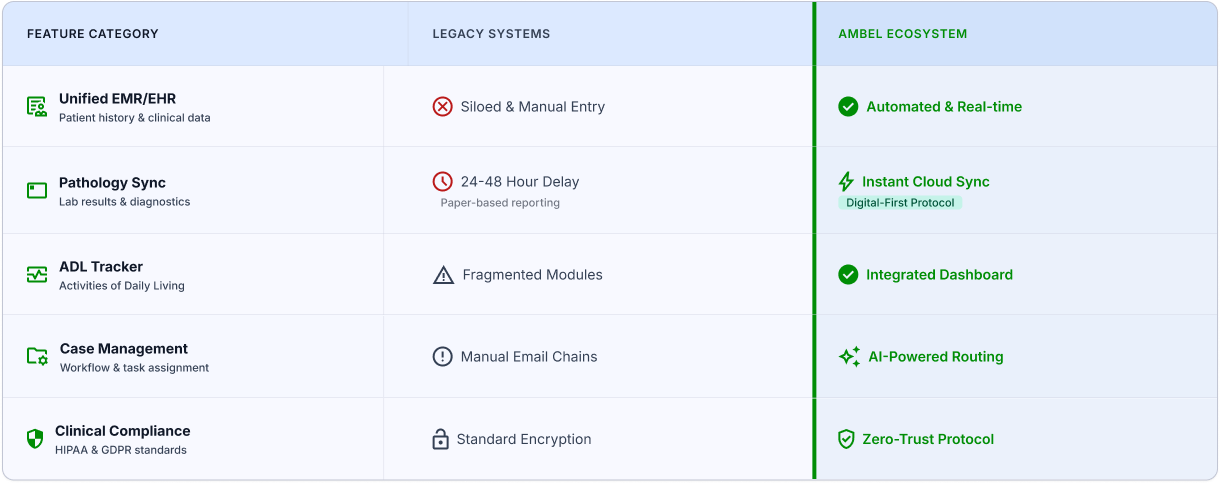Image resolution: width=1220 pixels, height=484 pixels.
Task: Click the ADL Tracker heartbeat monitor icon
Action: (x=37, y=274)
